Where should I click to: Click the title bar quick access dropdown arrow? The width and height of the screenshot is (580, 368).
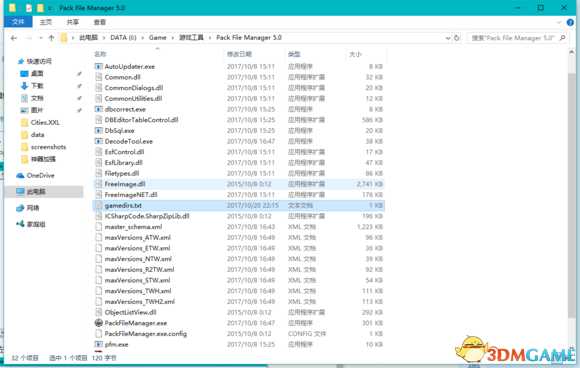49,8
